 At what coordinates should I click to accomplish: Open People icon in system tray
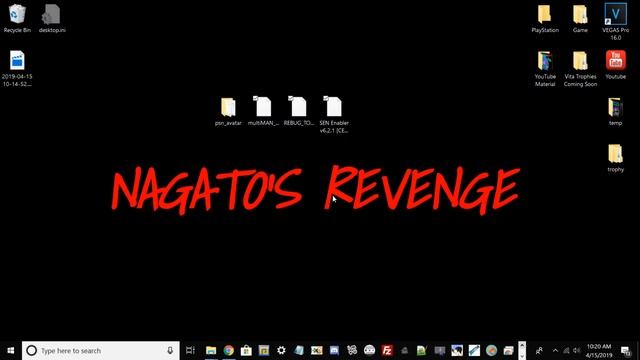coord(539,350)
